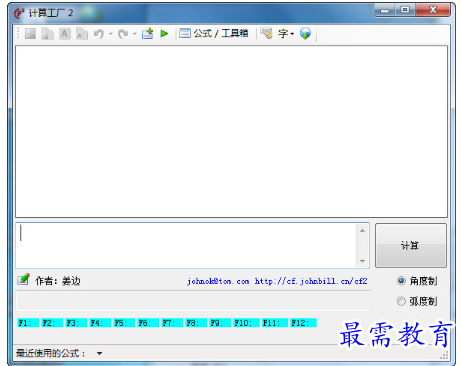461x366 pixels.
Task: Click the input box scroll down arrow
Action: (x=363, y=261)
